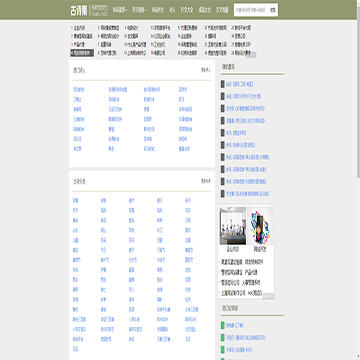The image size is (360, 360).
Task: Open the dropdown menu item next to the logo
Action: coord(120,10)
